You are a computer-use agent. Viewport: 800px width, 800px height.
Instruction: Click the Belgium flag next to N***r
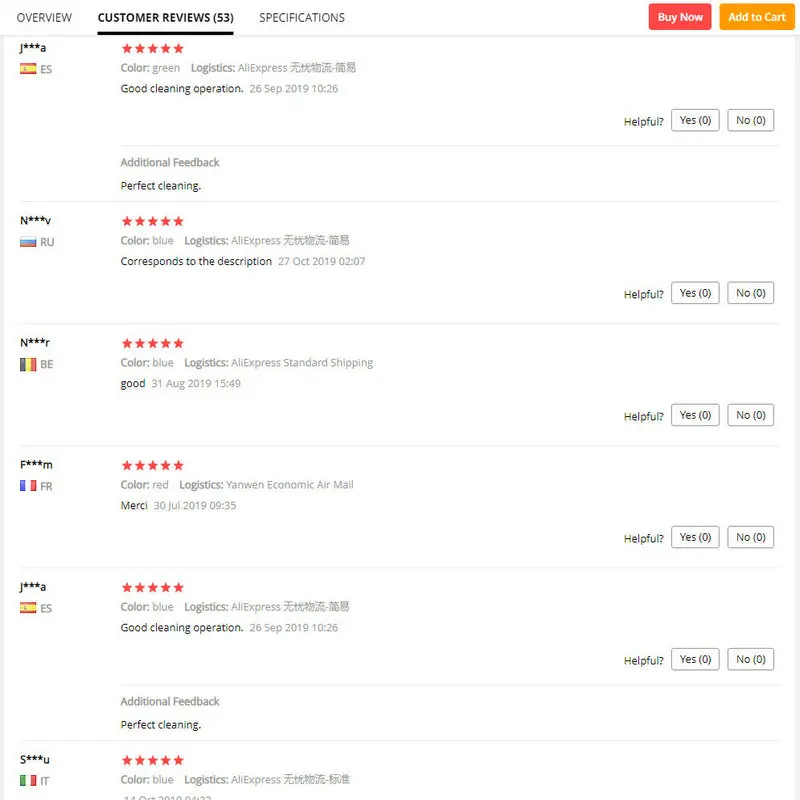(x=28, y=364)
